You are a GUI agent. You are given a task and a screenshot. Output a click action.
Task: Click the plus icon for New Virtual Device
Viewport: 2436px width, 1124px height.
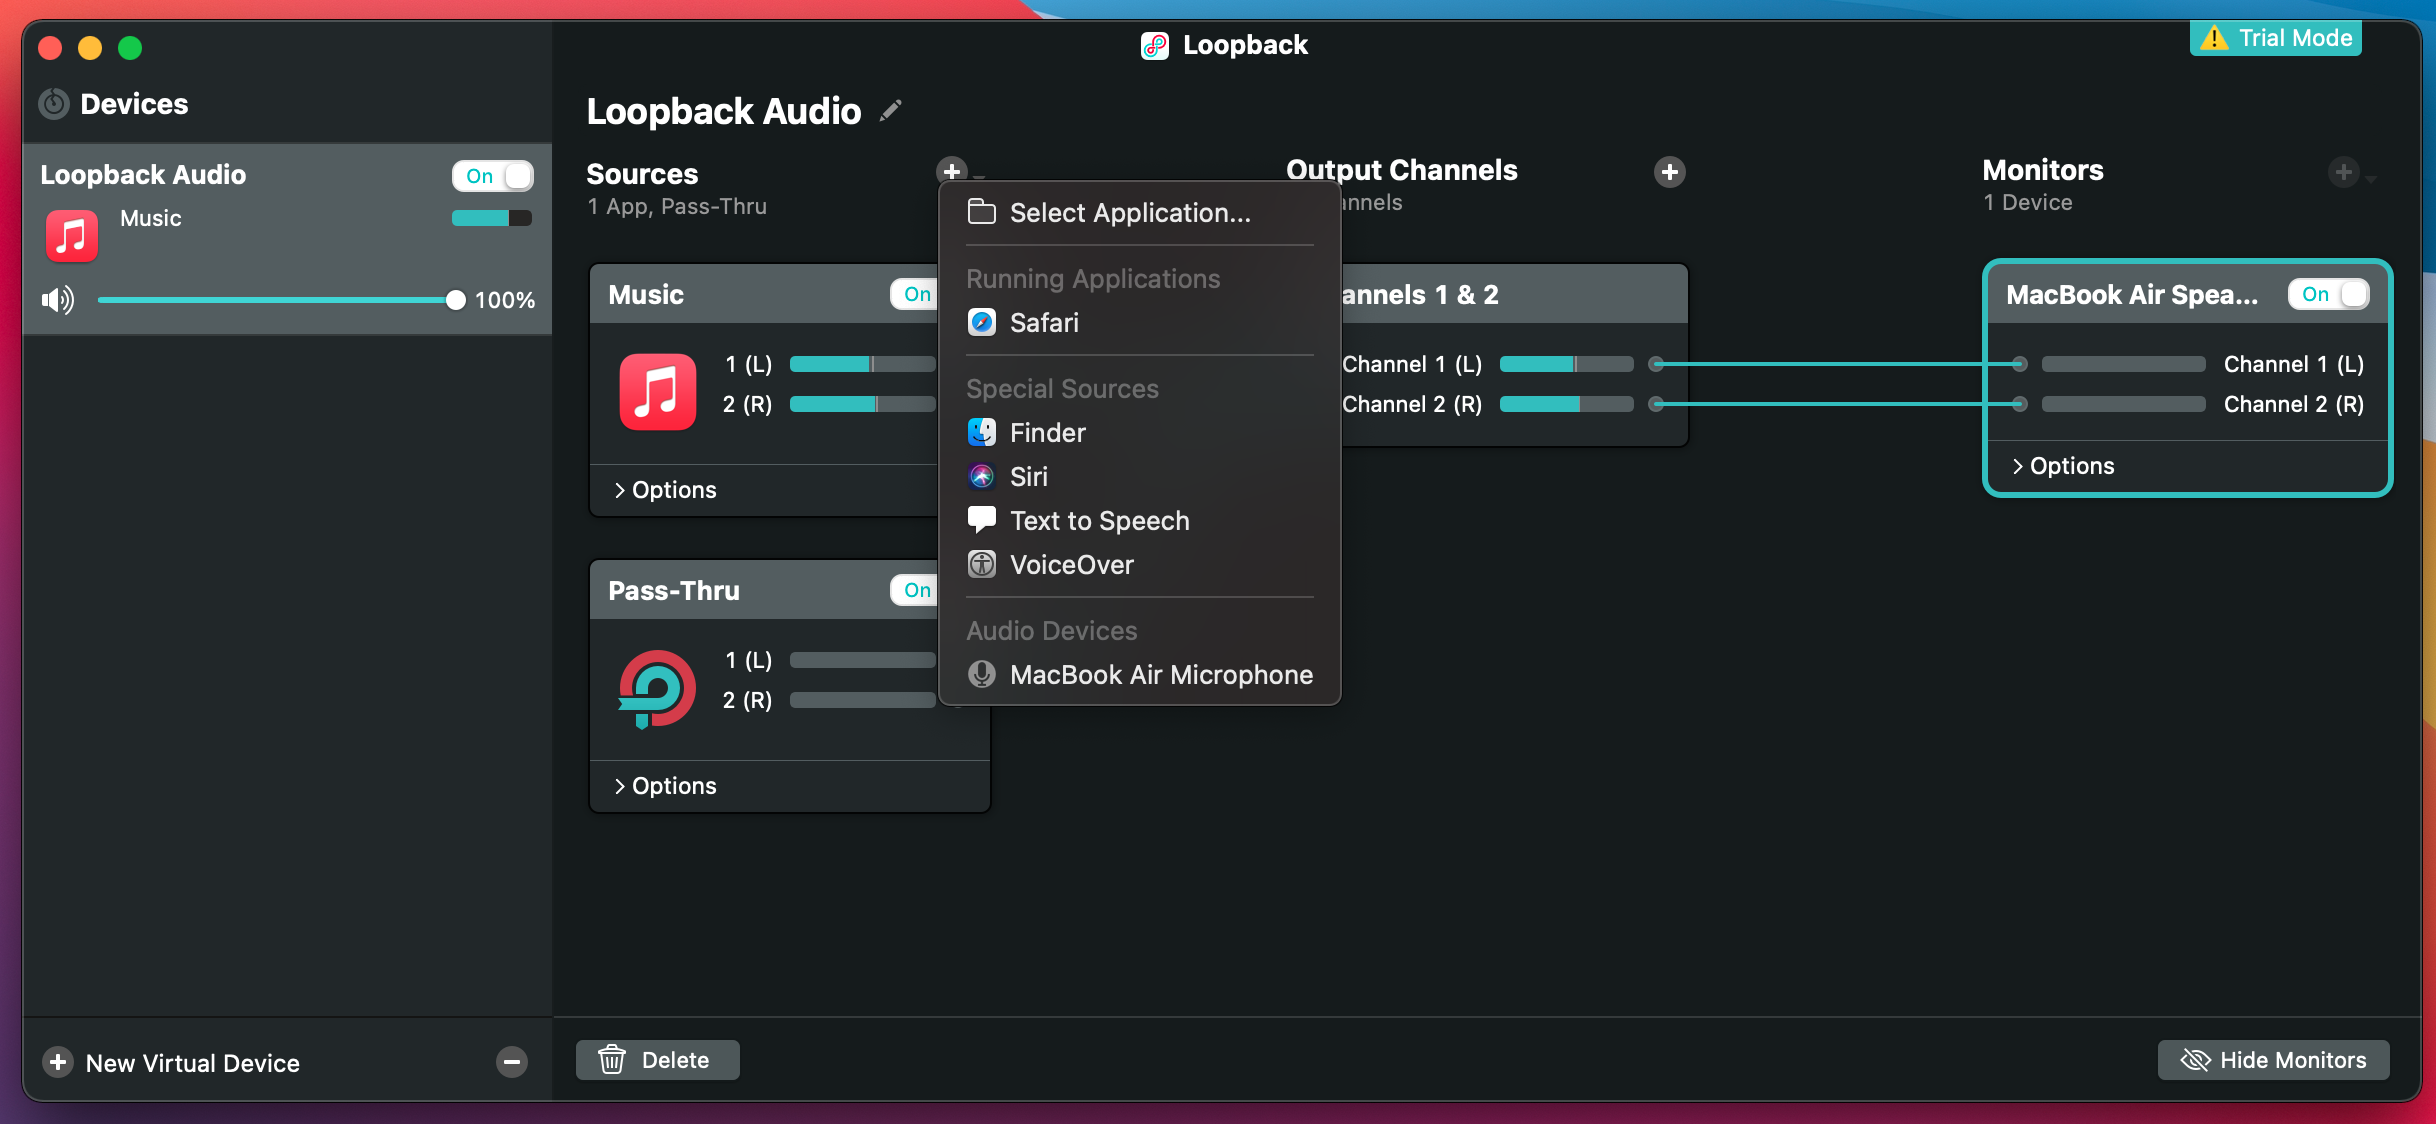pyautogui.click(x=58, y=1062)
